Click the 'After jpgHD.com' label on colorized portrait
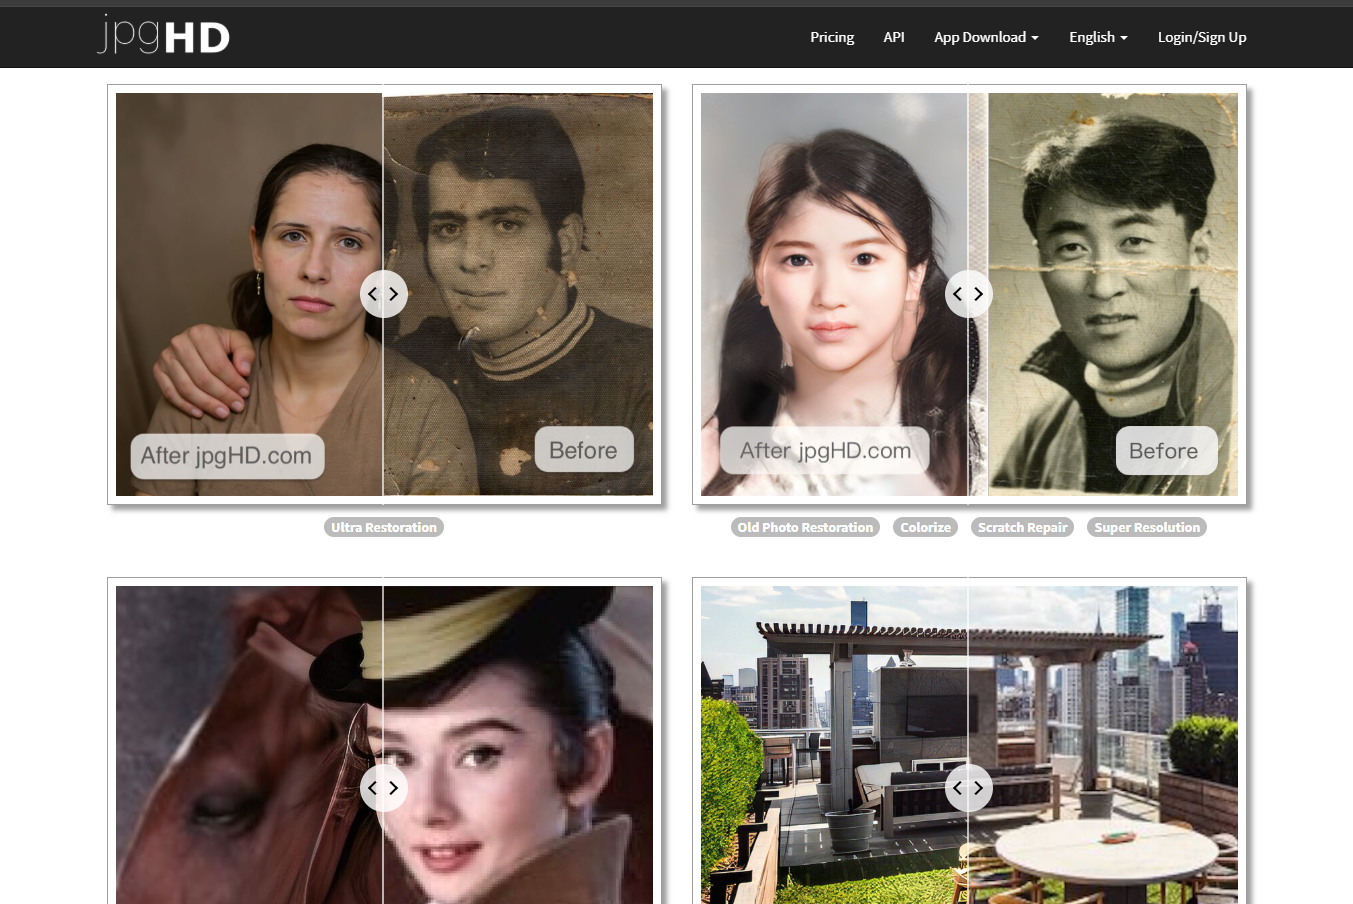 click(x=825, y=451)
